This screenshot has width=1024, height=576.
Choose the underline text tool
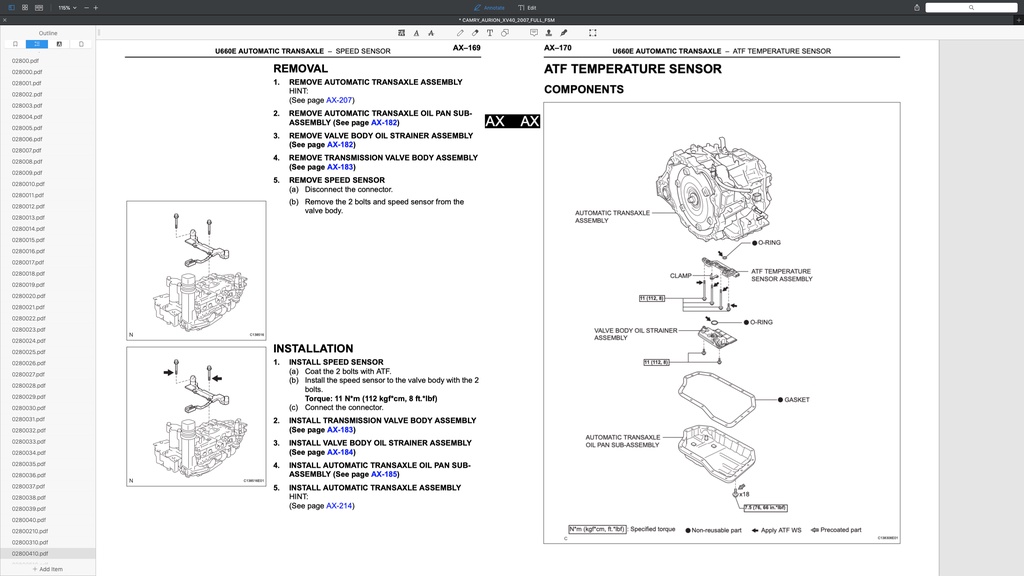point(416,33)
